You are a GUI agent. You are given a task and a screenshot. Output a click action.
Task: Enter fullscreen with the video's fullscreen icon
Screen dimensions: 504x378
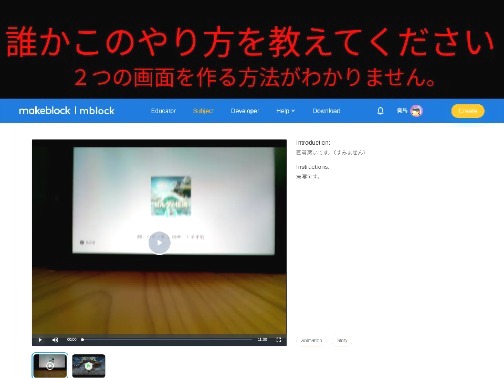(279, 340)
